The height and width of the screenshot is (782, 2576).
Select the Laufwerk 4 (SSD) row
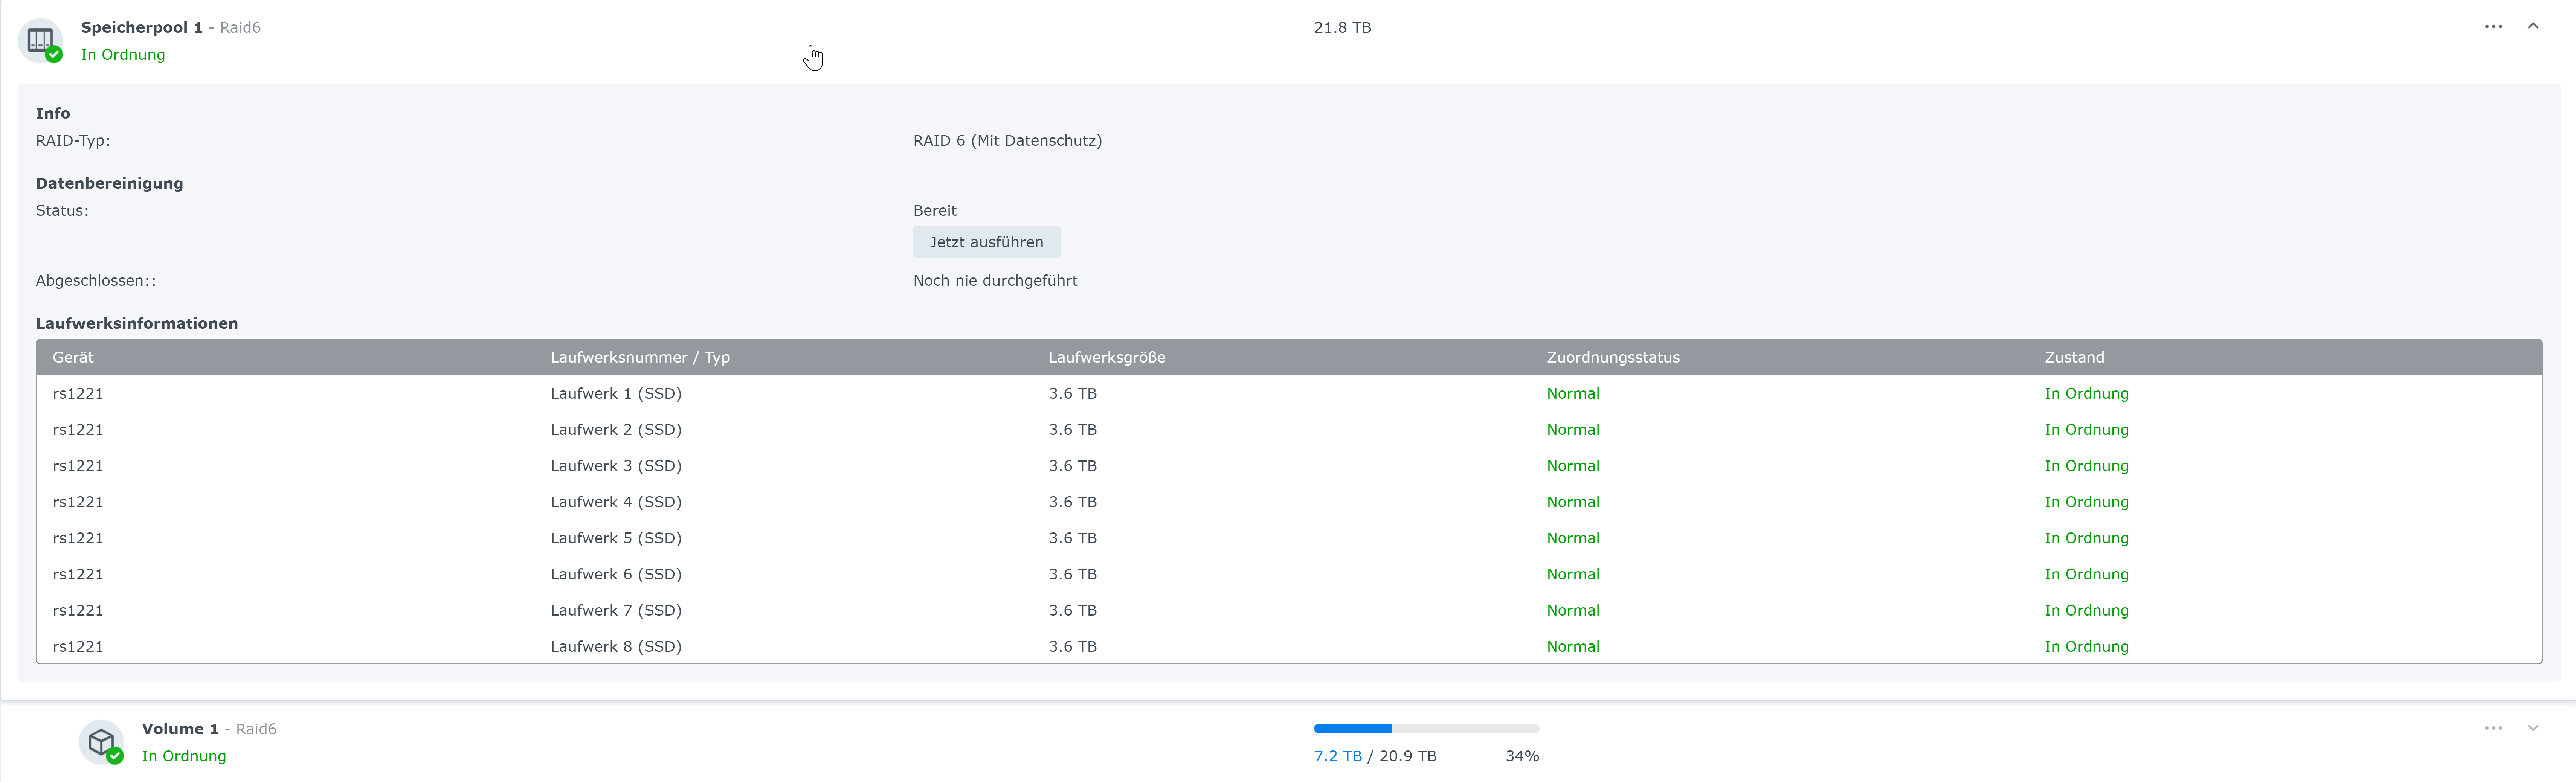616,502
